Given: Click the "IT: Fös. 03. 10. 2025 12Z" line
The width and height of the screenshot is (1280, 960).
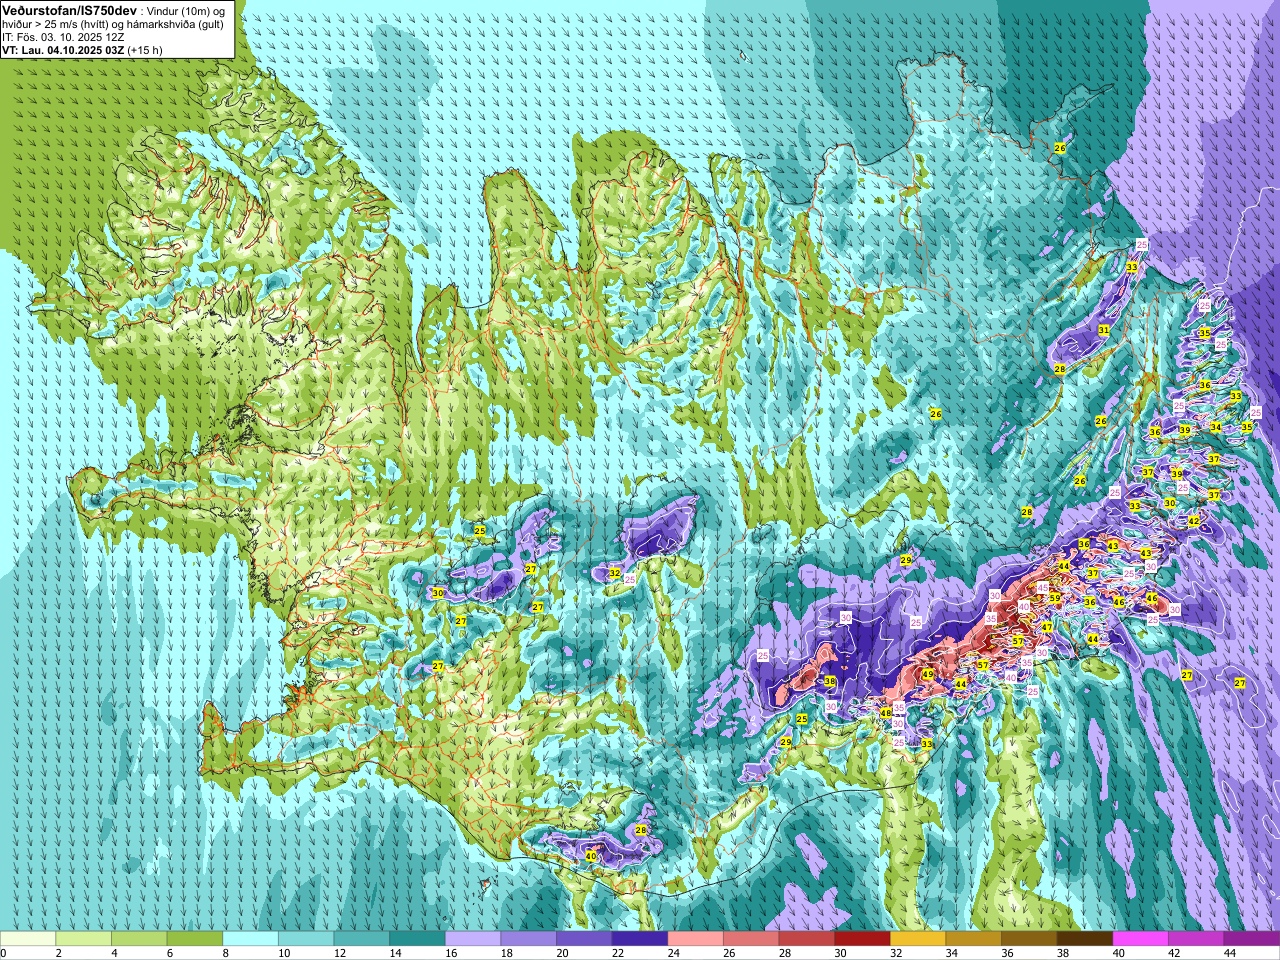Looking at the screenshot, I should coord(63,36).
